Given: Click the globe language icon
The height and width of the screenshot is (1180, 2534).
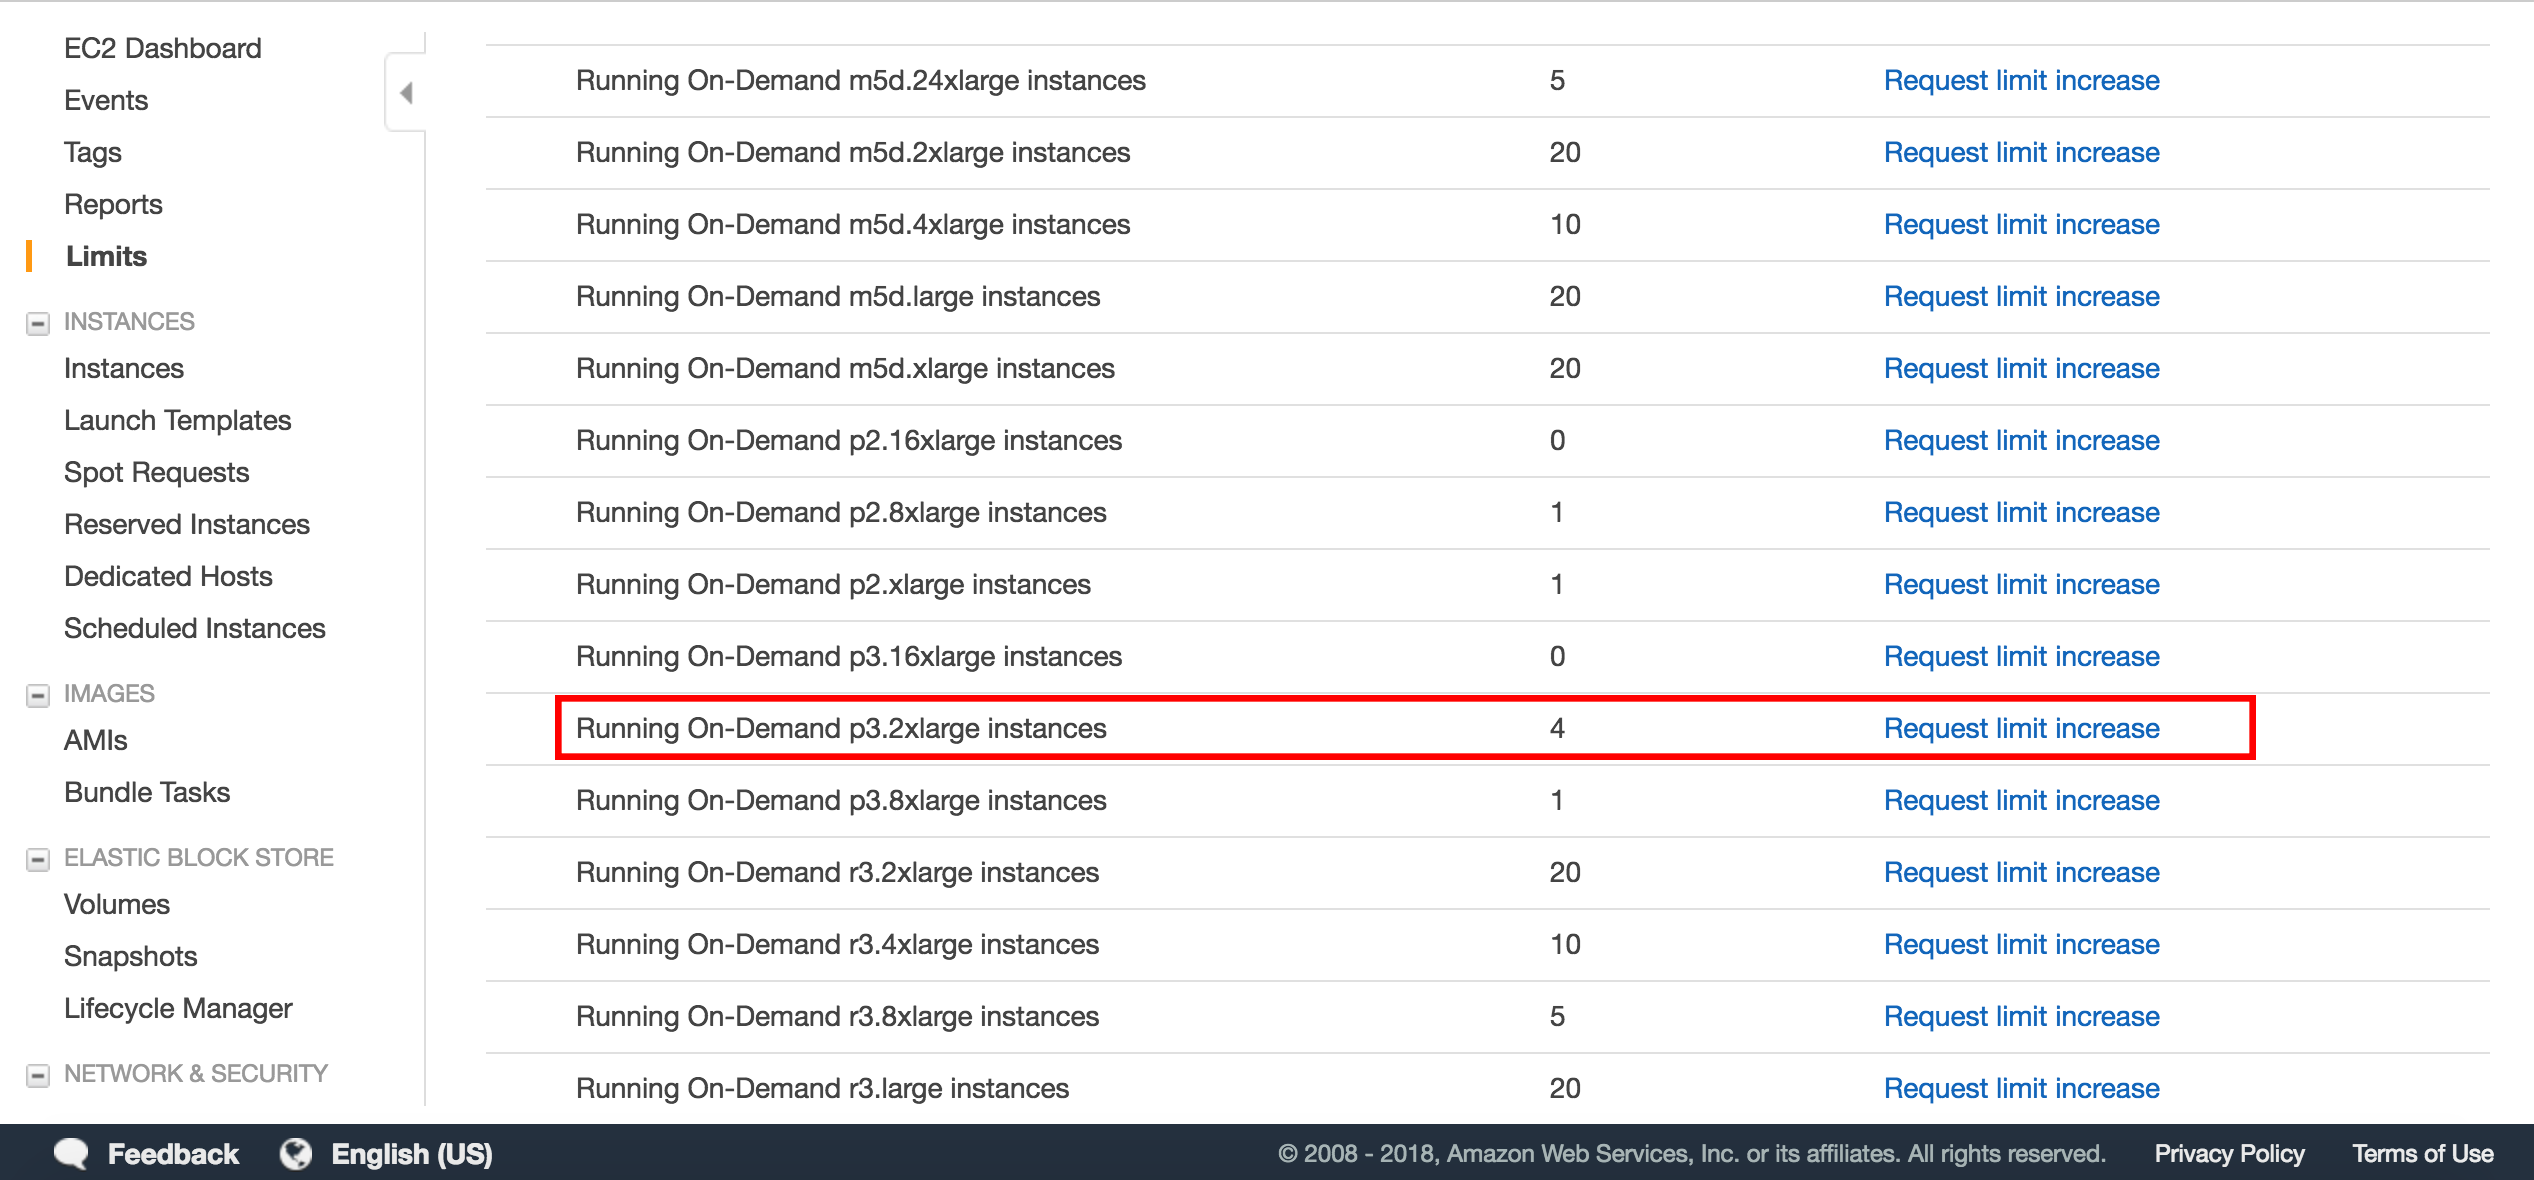Looking at the screenshot, I should point(295,1153).
